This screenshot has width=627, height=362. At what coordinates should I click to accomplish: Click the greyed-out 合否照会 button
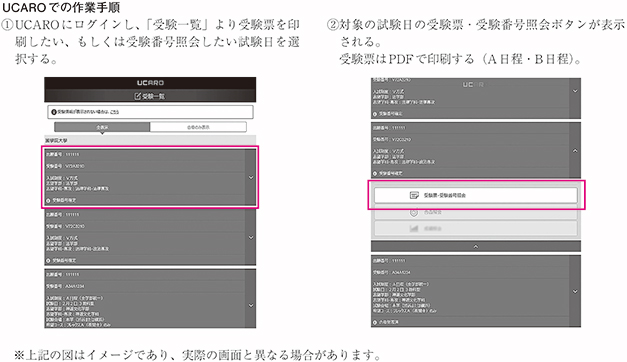[x=476, y=212]
